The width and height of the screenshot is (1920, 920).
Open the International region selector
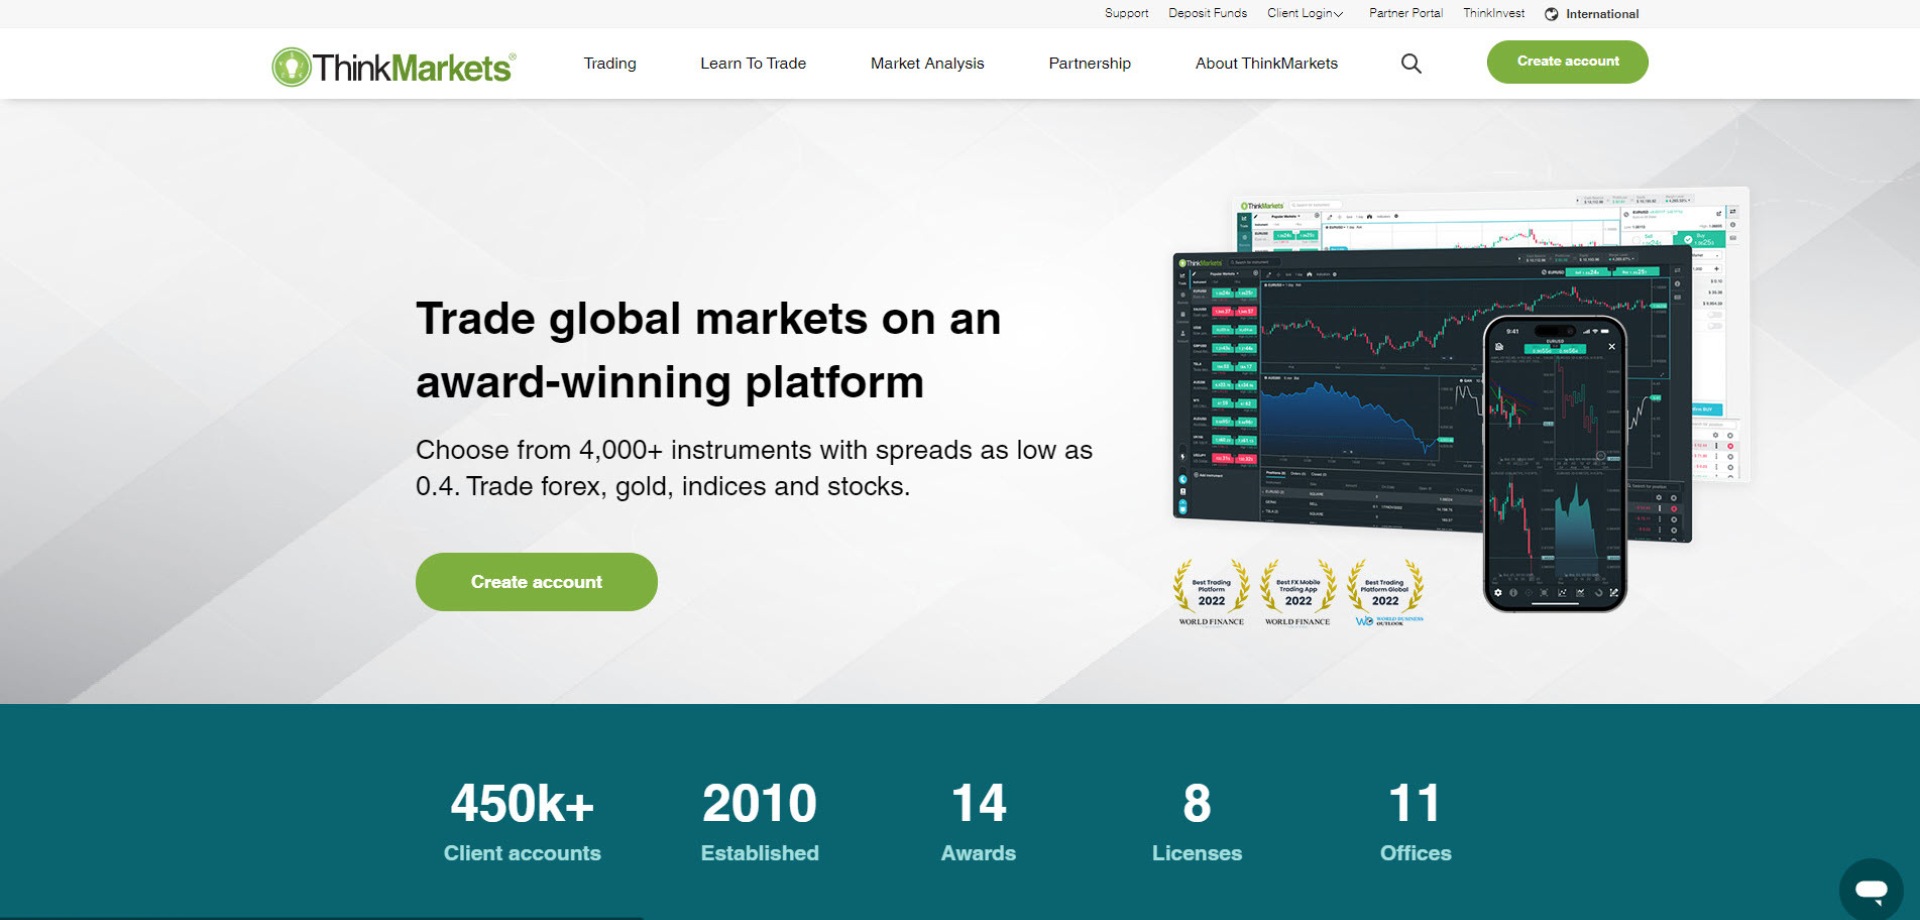[x=1601, y=13]
